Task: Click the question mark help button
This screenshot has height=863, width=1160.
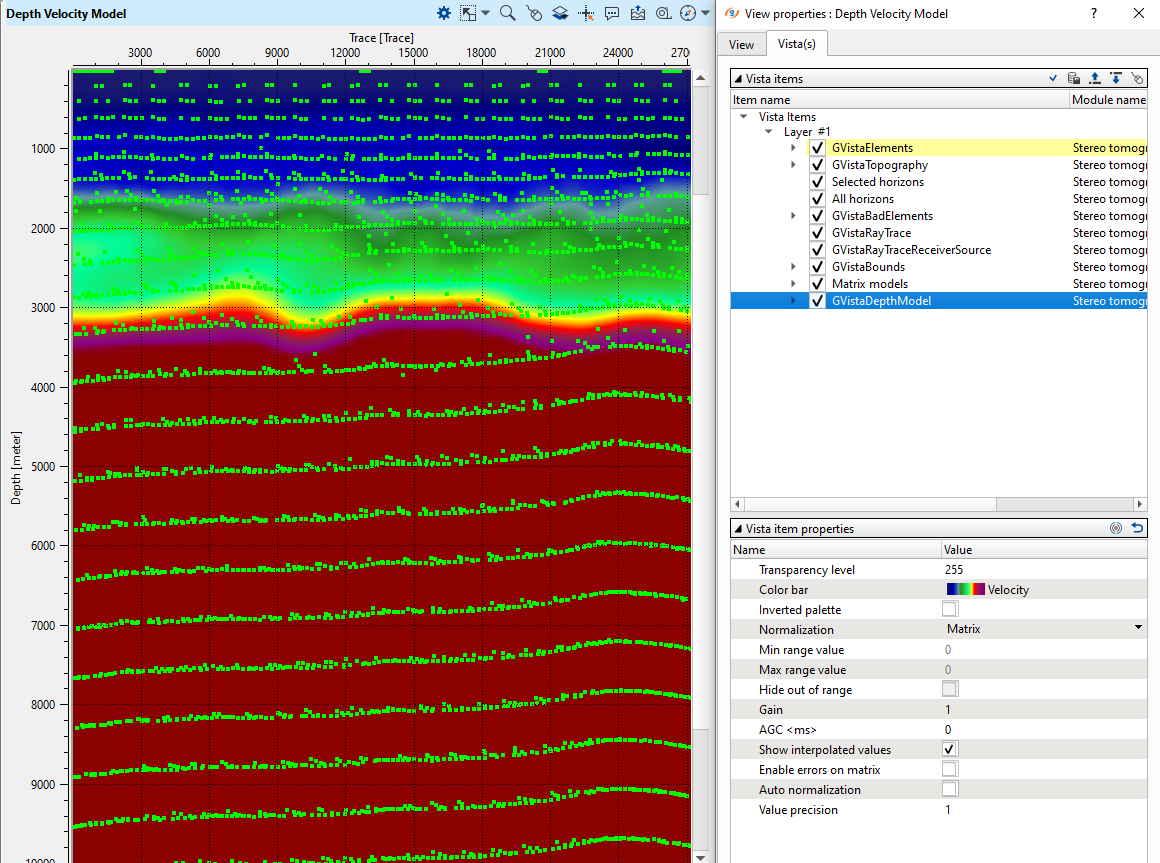Action: point(1094,13)
